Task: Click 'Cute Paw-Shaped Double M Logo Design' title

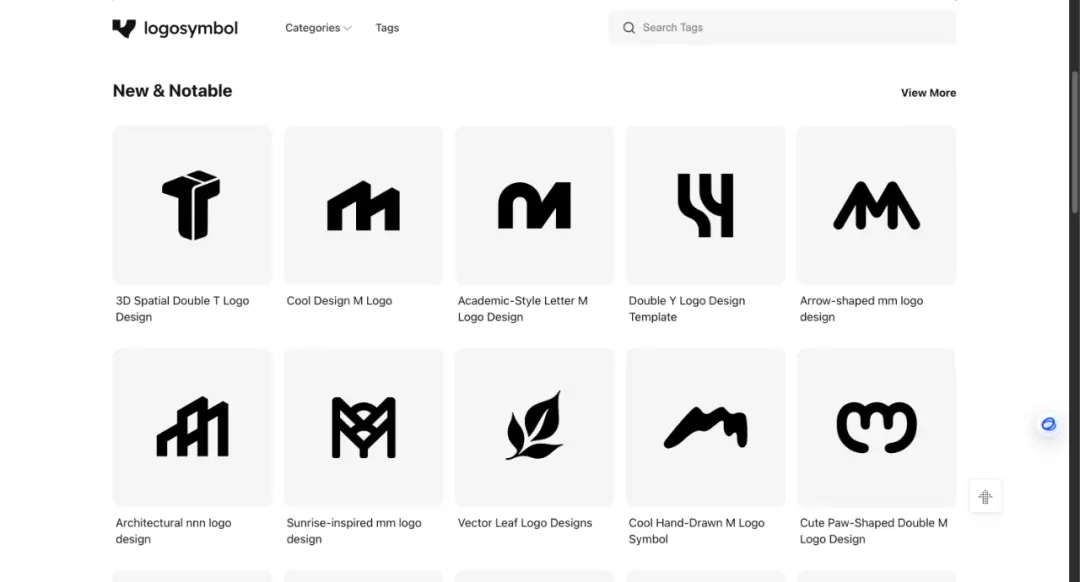Action: pyautogui.click(x=873, y=531)
